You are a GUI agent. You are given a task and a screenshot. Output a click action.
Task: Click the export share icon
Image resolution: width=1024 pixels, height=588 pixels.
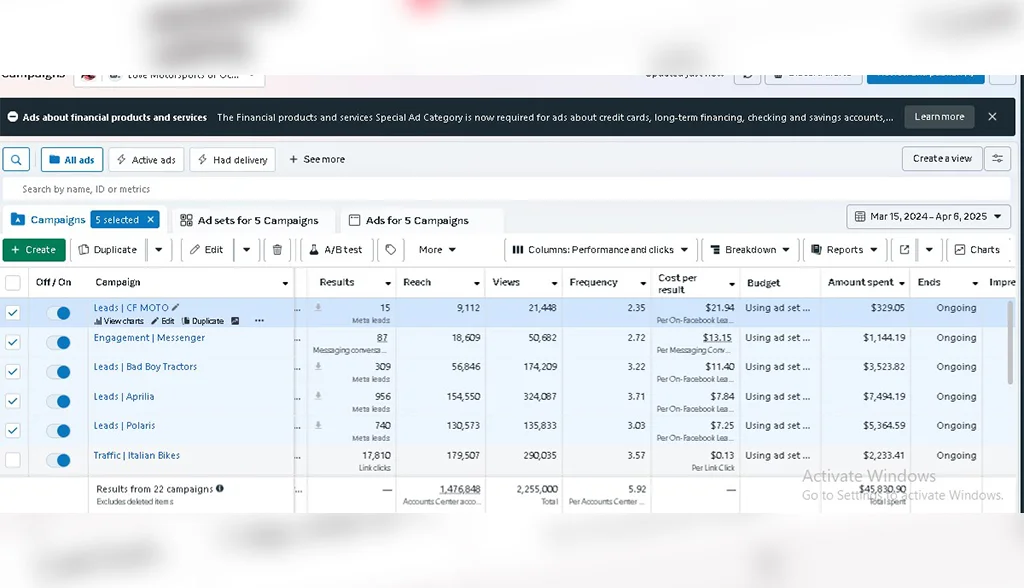coord(904,250)
